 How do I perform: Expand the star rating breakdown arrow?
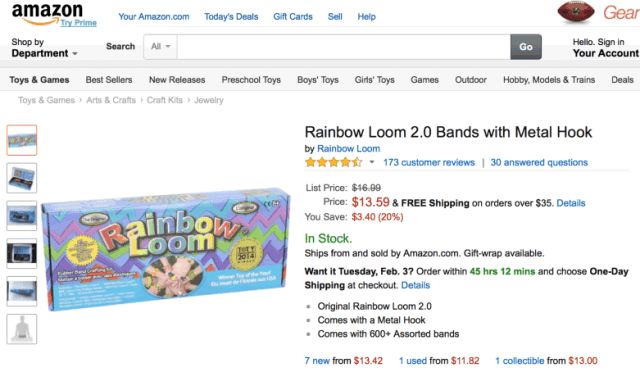[372, 162]
